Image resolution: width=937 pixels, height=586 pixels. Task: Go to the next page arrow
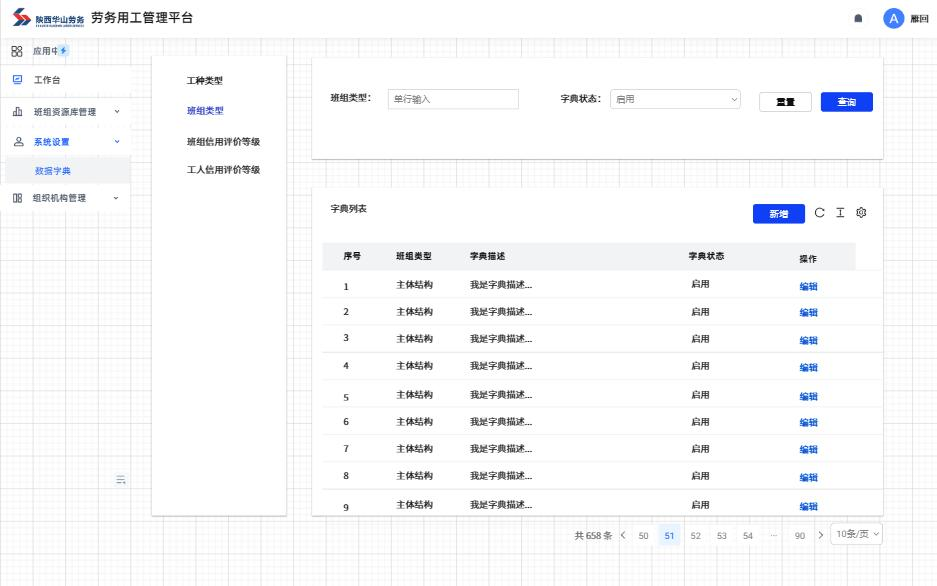[821, 535]
